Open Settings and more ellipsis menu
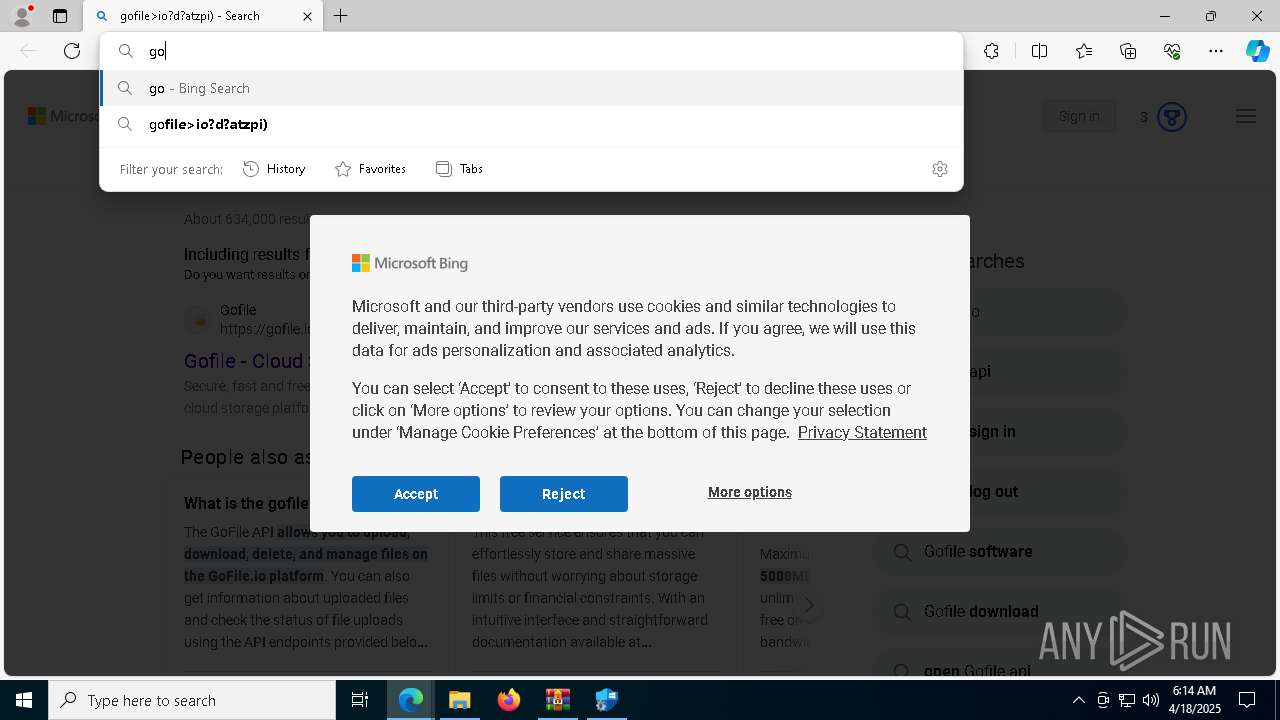The image size is (1280, 720). coord(1216,51)
